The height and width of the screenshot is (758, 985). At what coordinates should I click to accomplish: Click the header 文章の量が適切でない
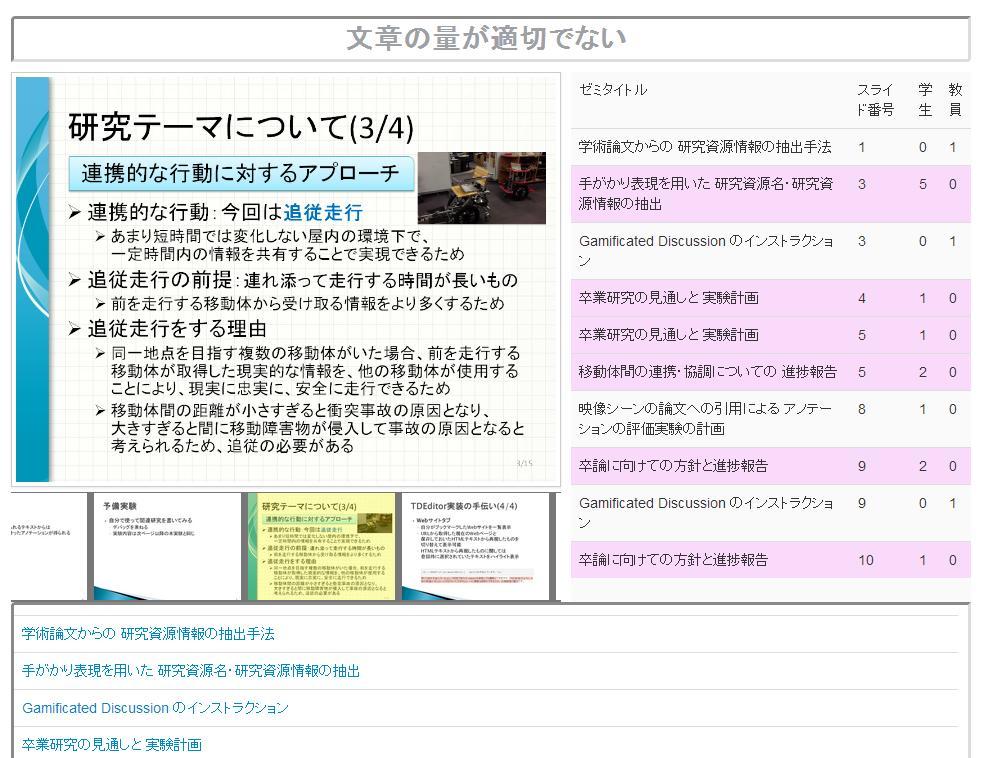point(486,38)
